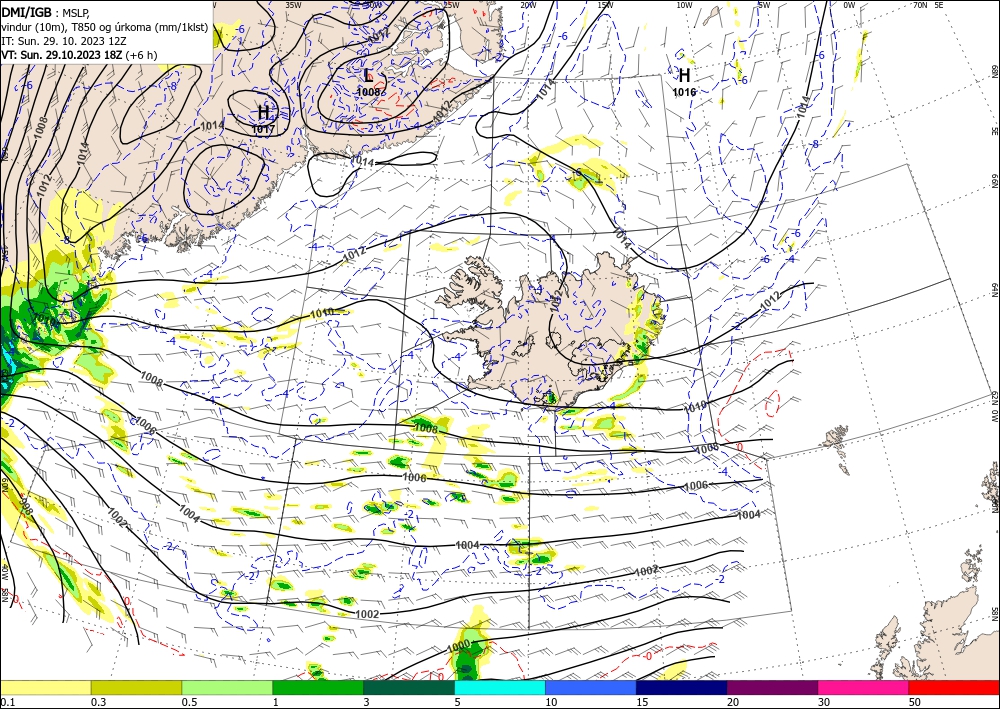Click the '70N 5E' corner label

(x=928, y=5)
